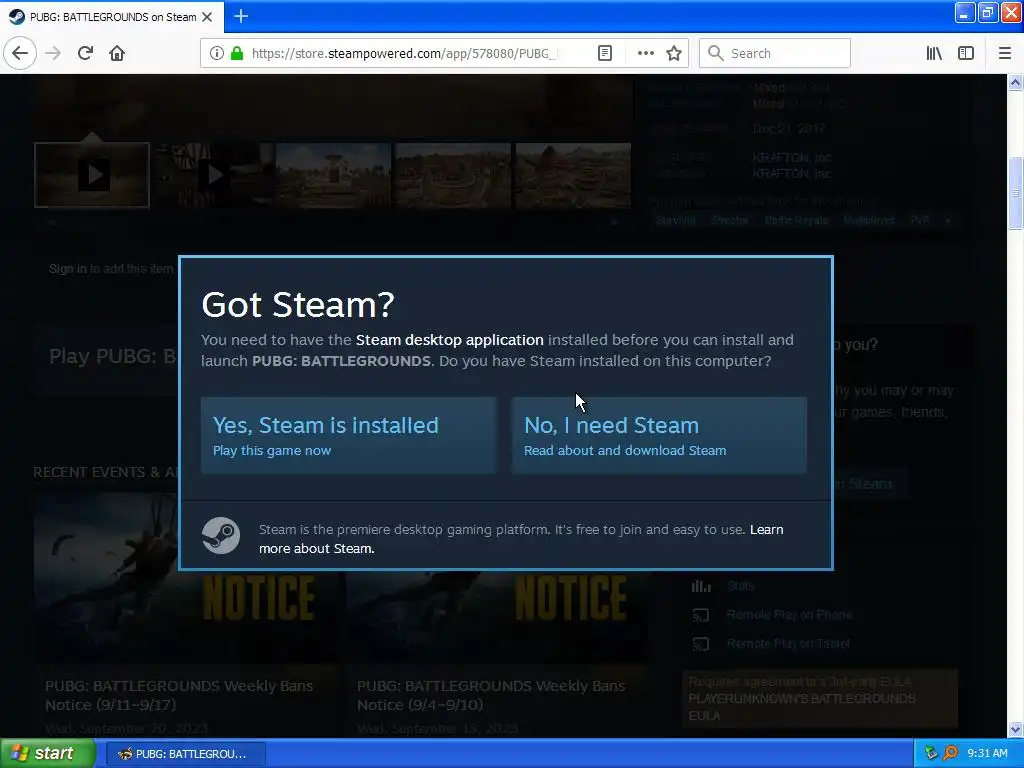Click the scrollbar down arrow
Viewport: 1024px width, 768px height.
coord(1015,729)
